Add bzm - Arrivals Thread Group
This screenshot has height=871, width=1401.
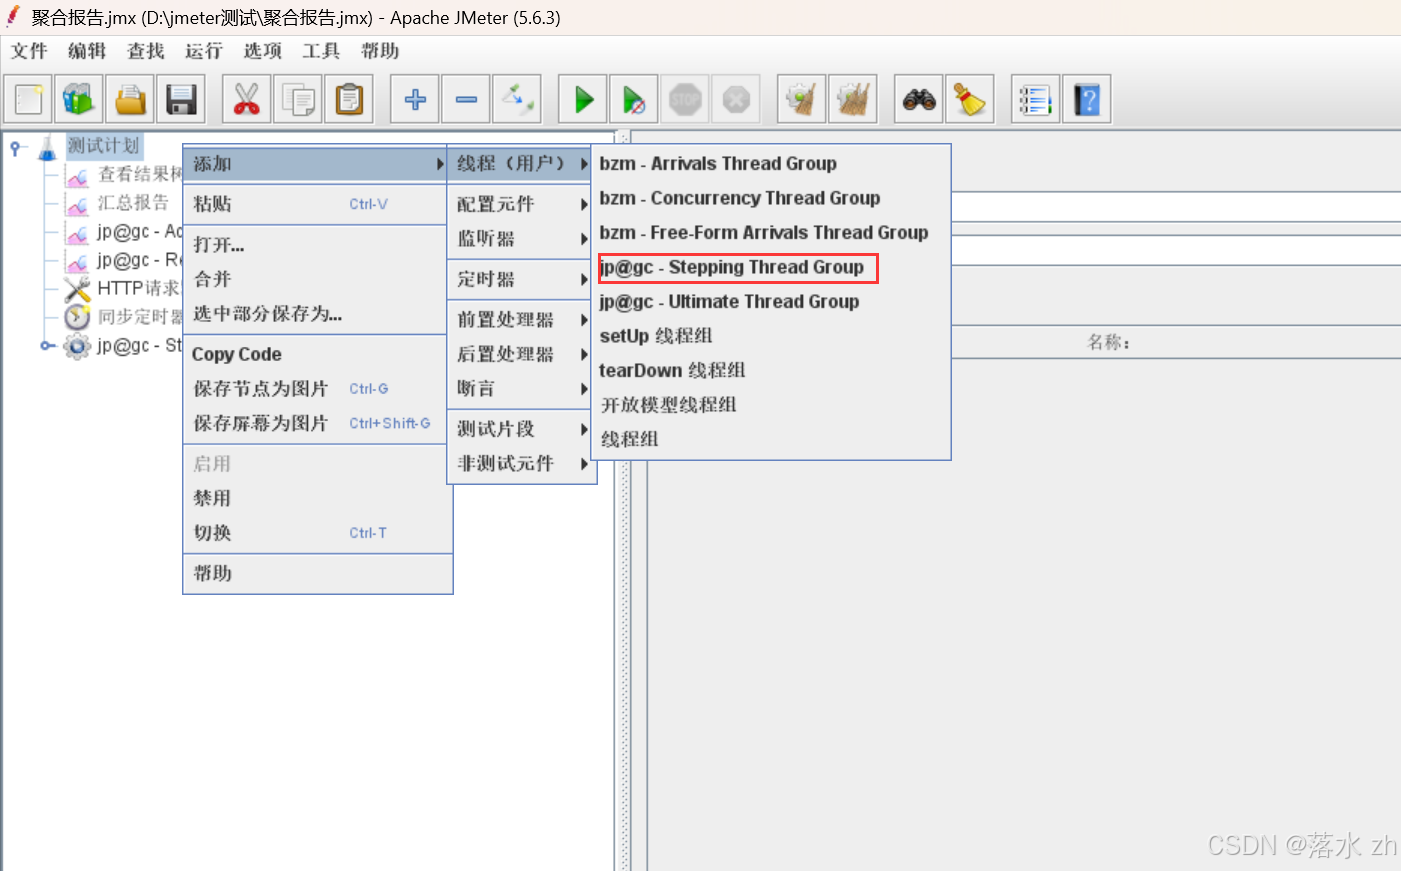point(771,164)
